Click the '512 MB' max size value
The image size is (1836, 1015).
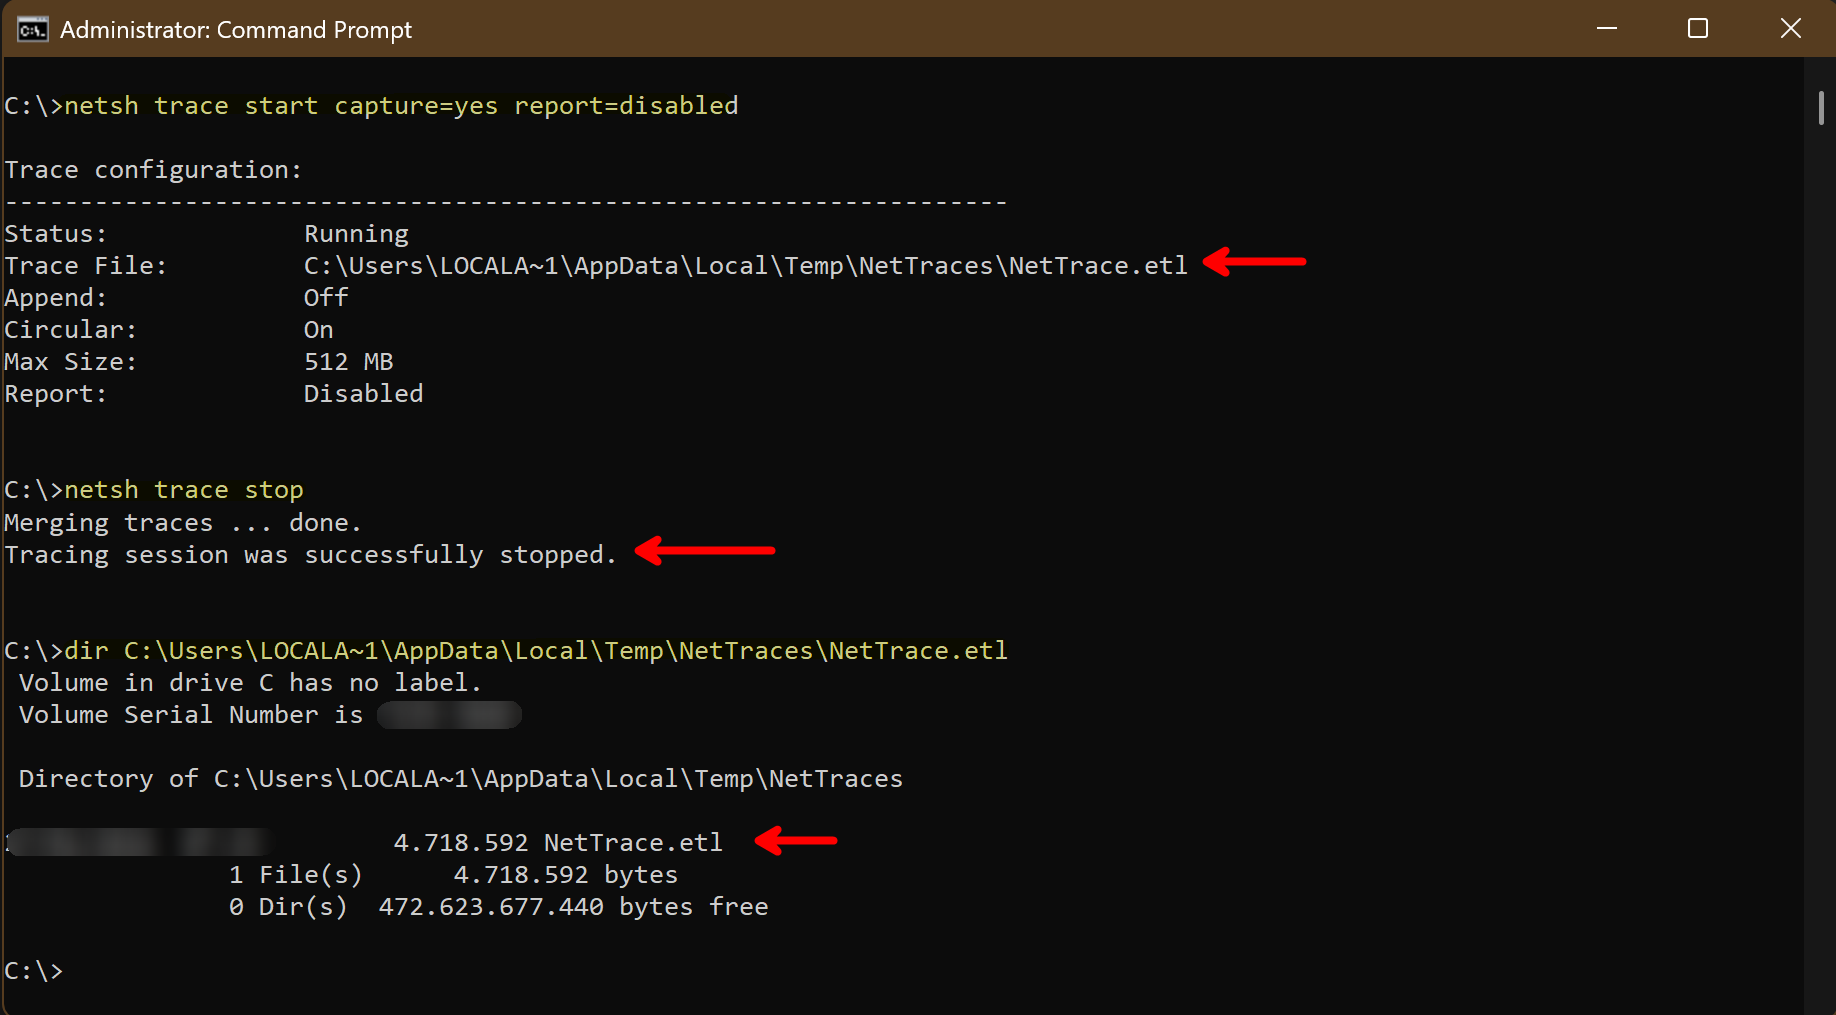pos(348,362)
